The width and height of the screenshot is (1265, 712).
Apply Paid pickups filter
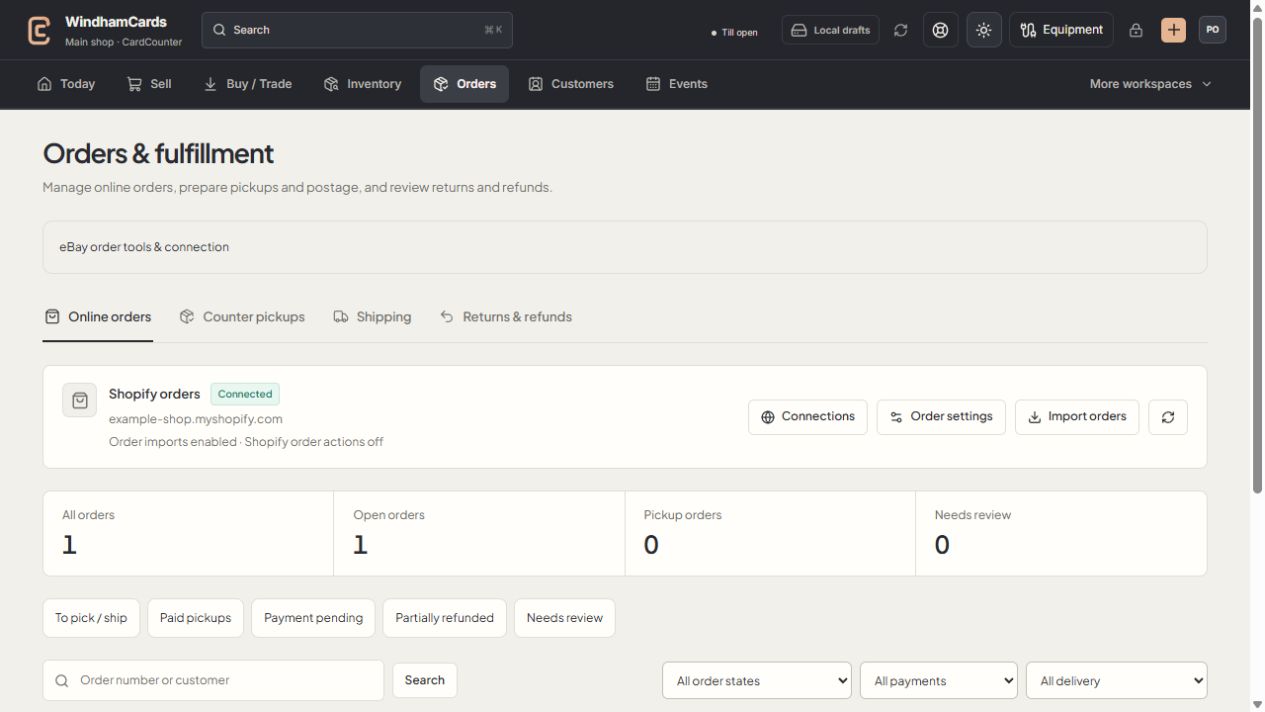(195, 618)
